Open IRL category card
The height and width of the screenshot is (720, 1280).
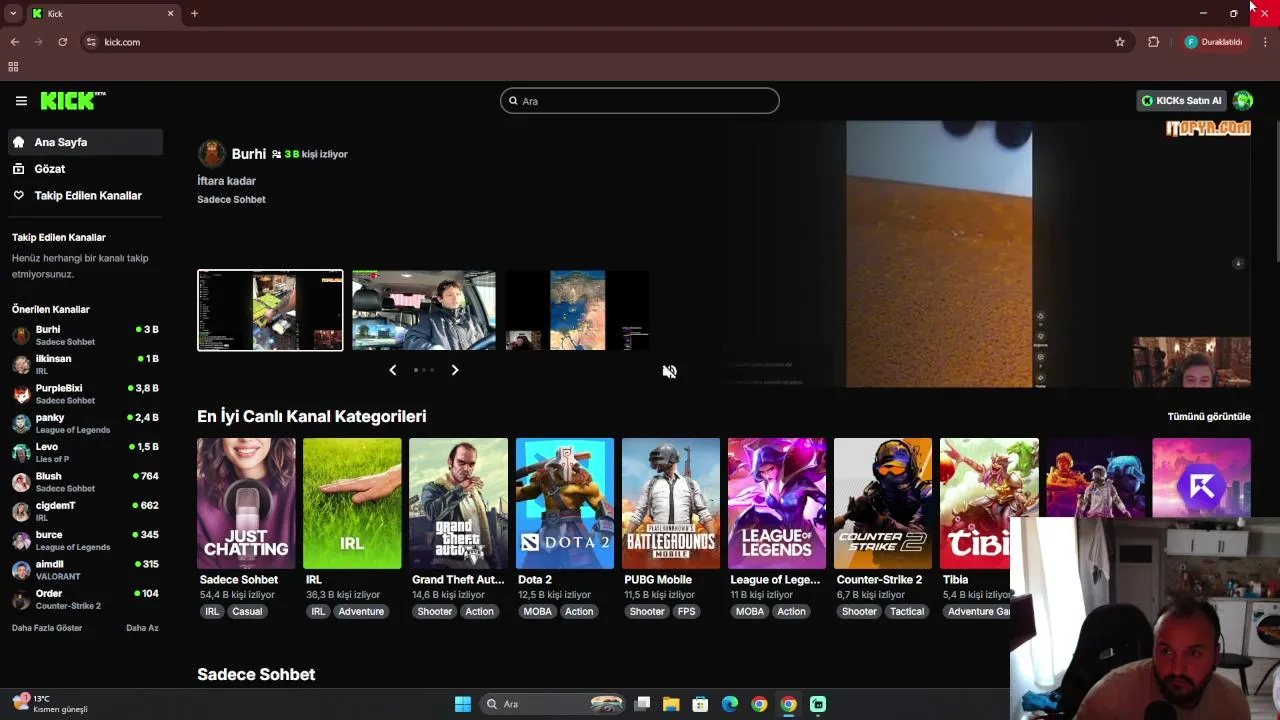[x=352, y=503]
